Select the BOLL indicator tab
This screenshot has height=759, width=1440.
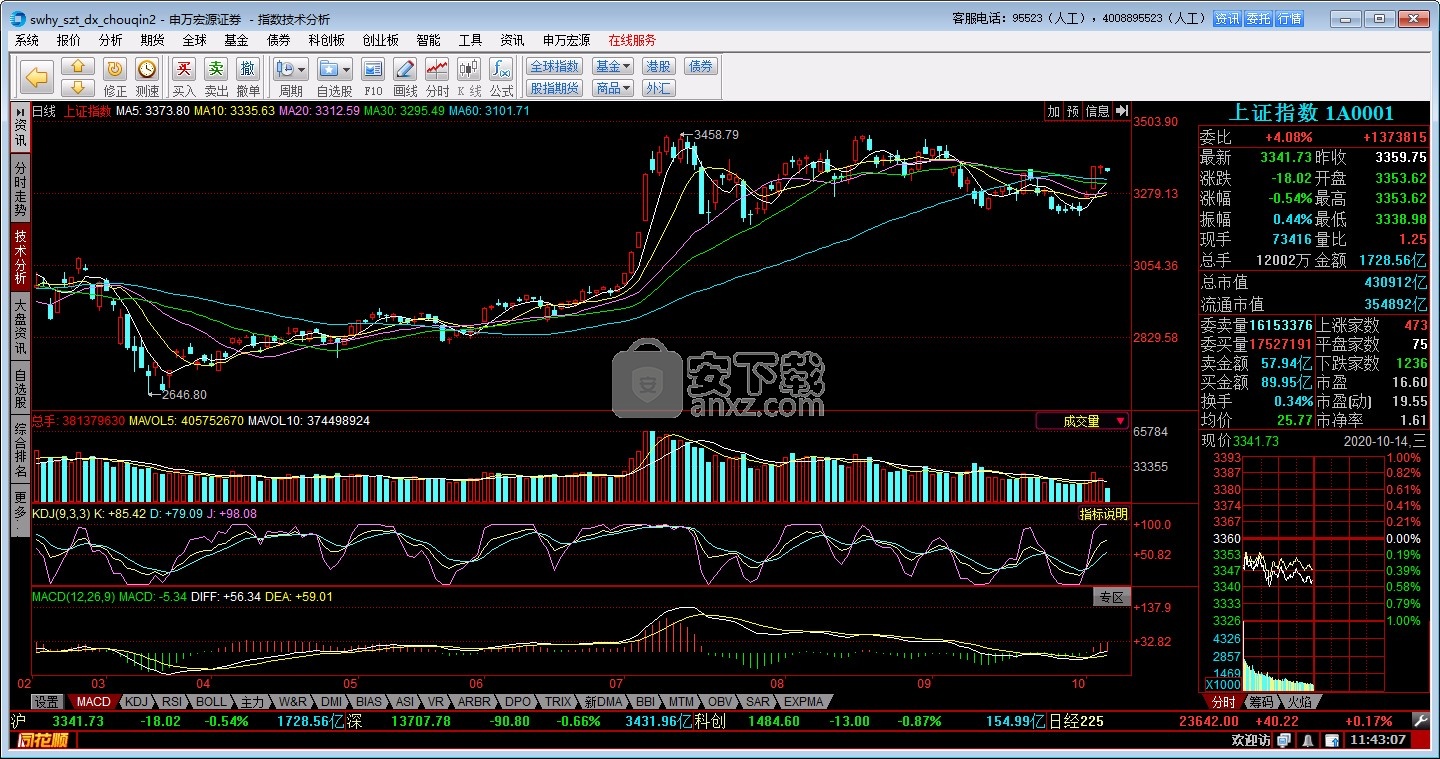click(x=211, y=702)
